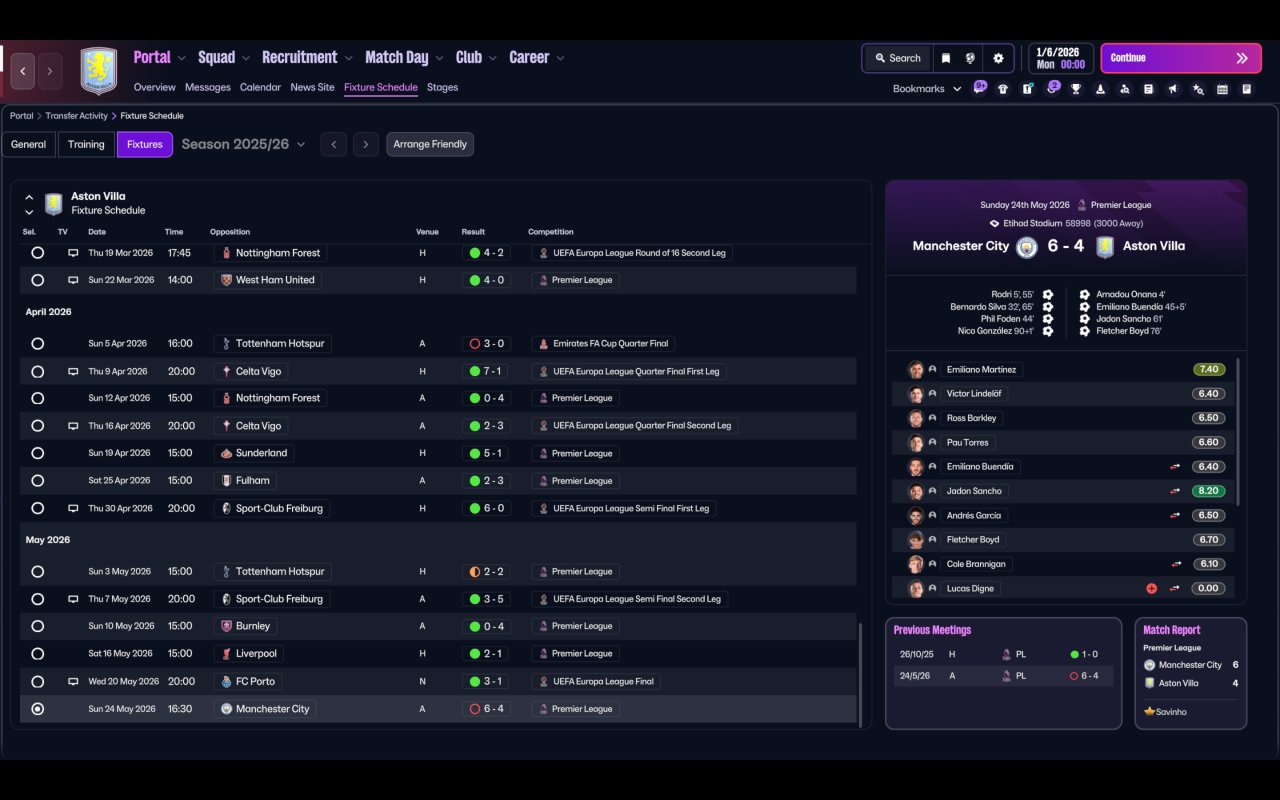Expand the Match Day menu dropdown

click(x=439, y=58)
